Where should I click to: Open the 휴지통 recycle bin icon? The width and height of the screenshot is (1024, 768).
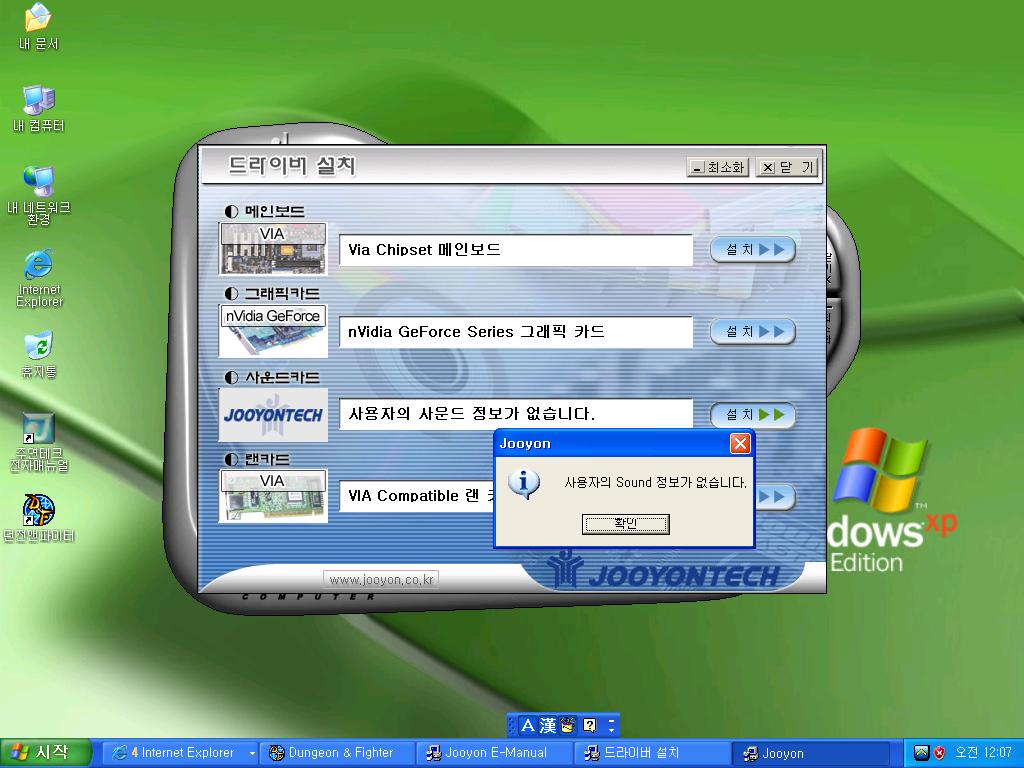(x=39, y=355)
